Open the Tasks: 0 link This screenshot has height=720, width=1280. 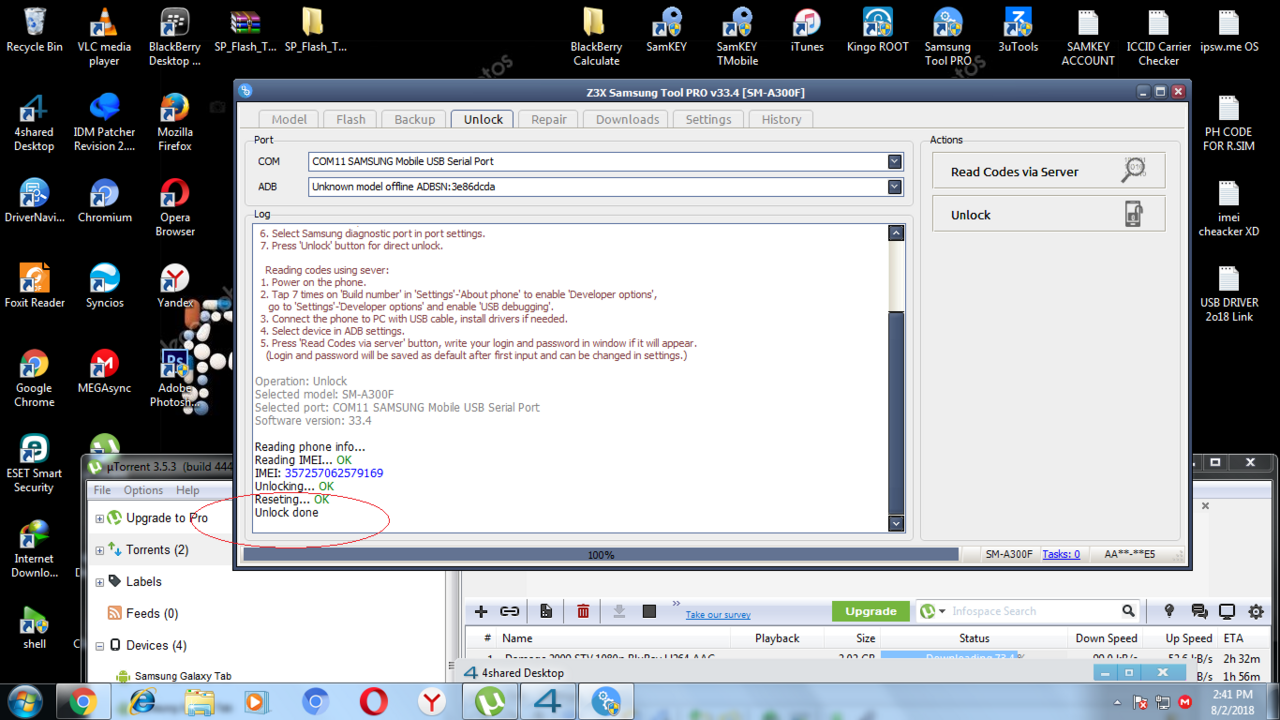[1061, 554]
